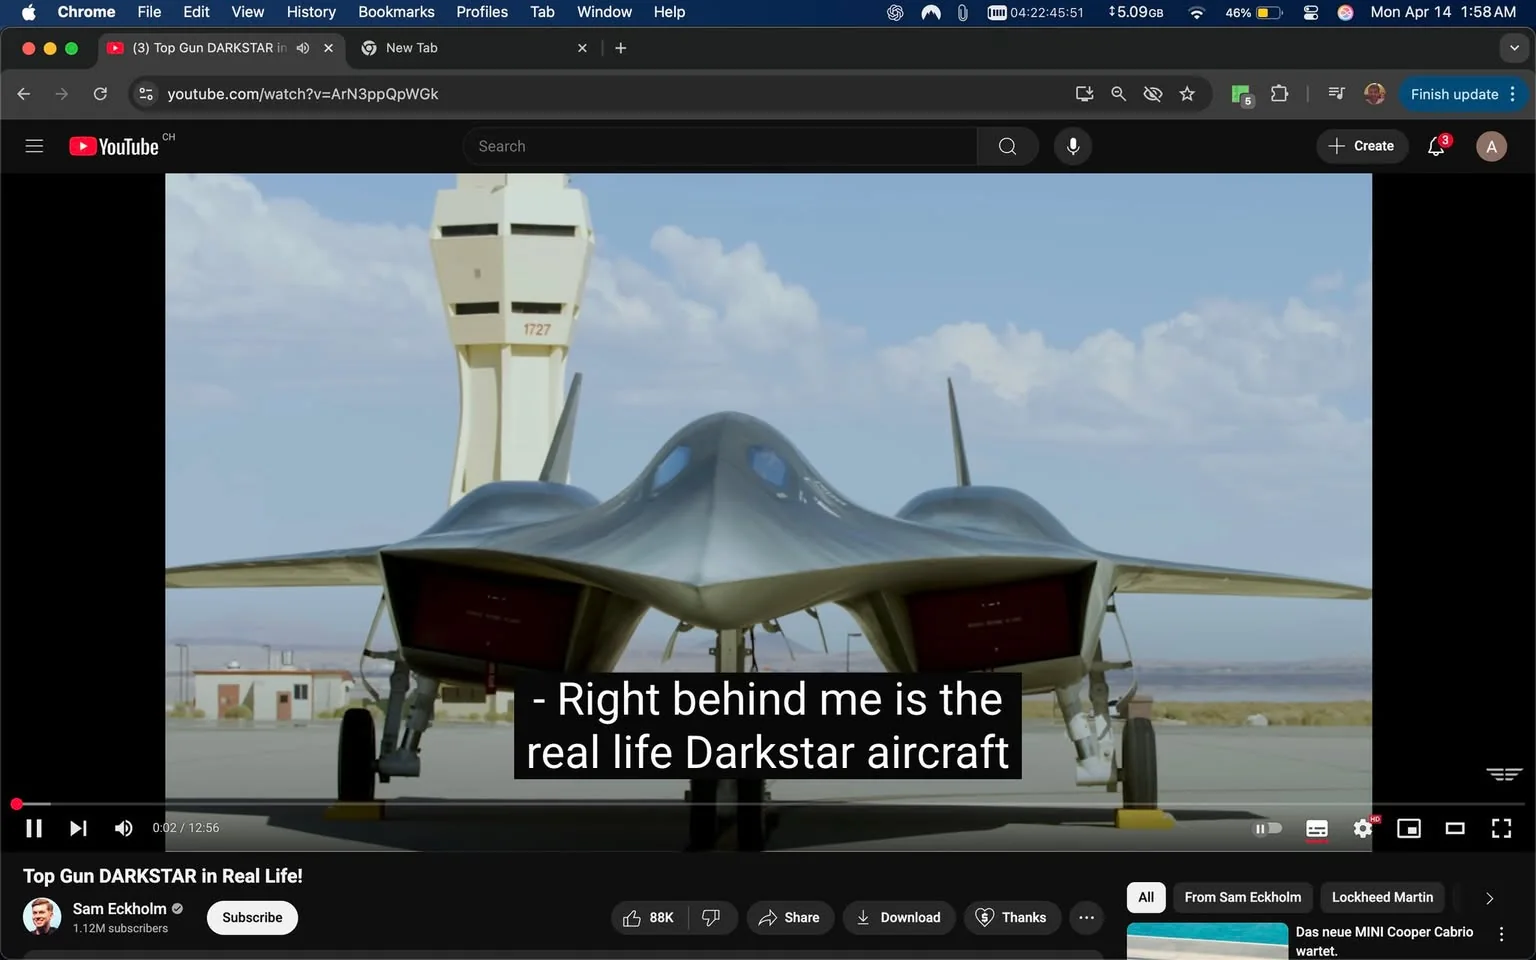Toggle the autoplay switch in player

point(1268,828)
